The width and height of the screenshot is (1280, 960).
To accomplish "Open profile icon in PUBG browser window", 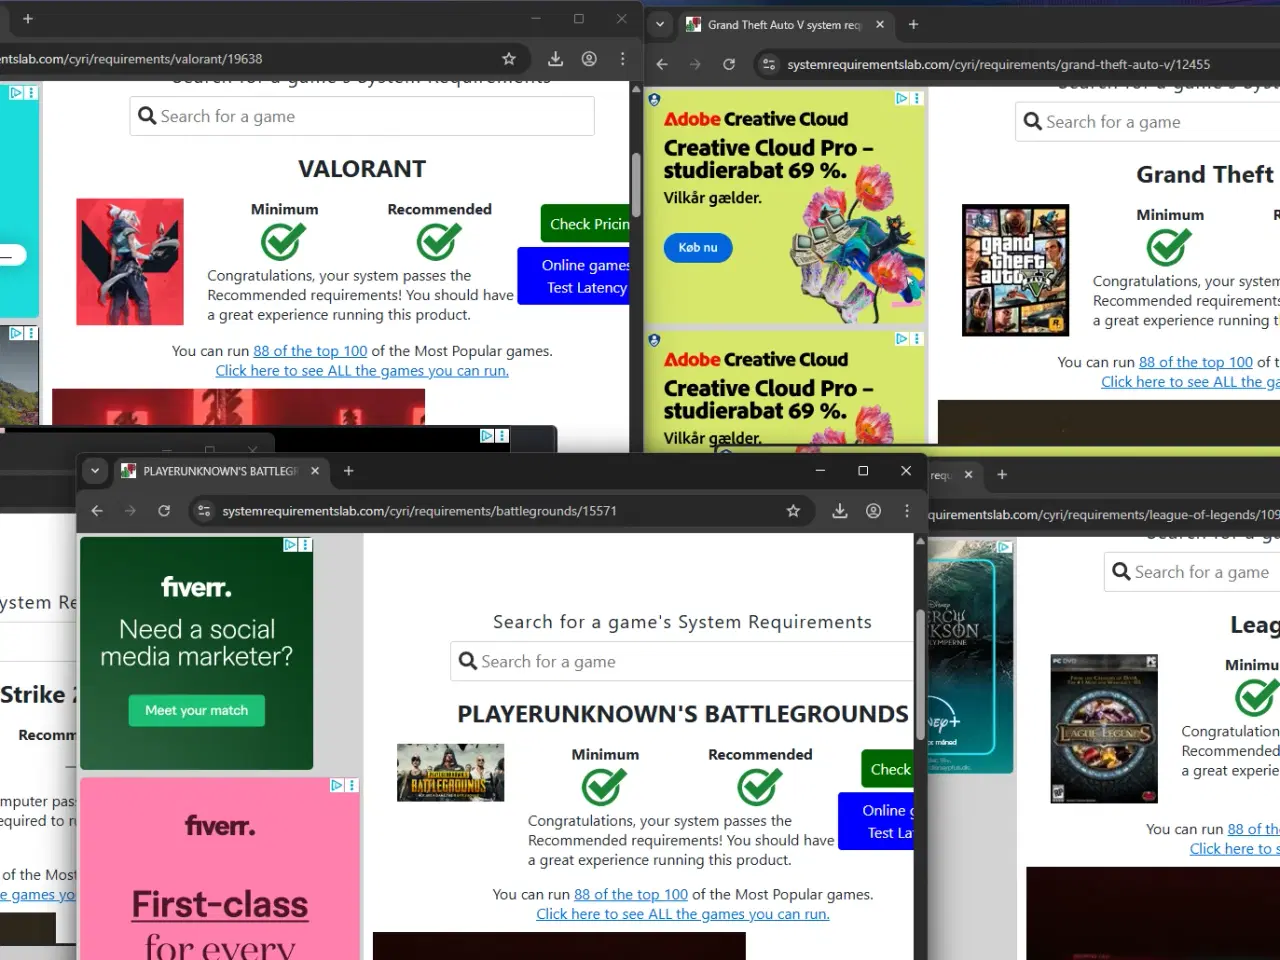I will (x=873, y=511).
